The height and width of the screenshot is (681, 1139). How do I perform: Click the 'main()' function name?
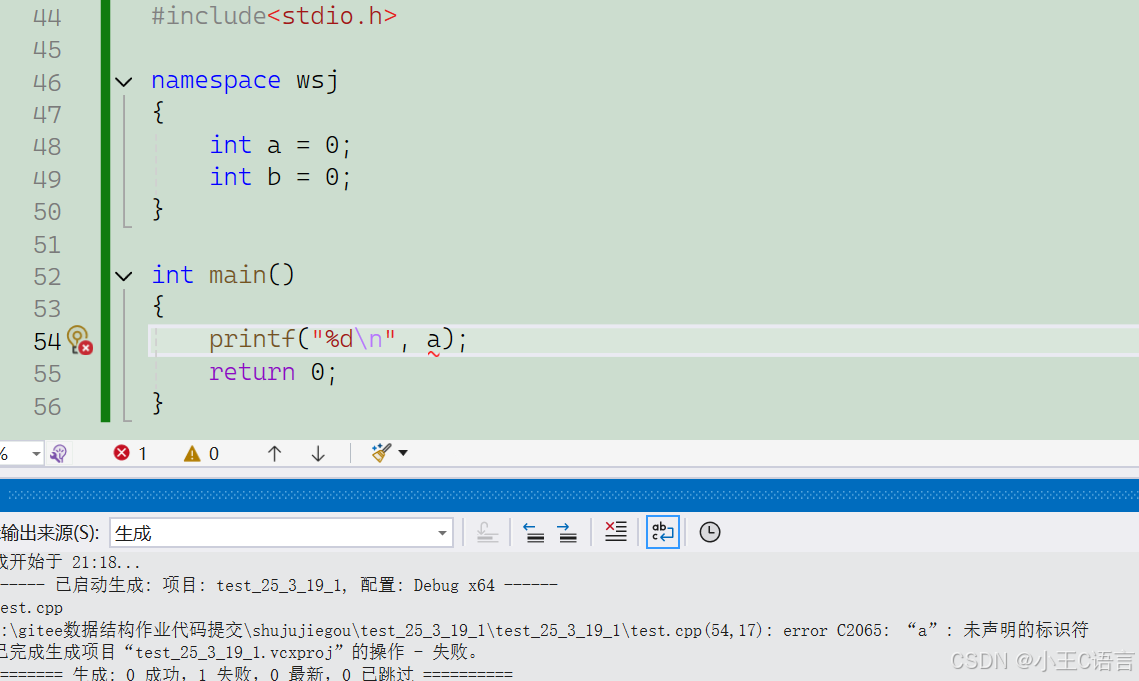251,275
